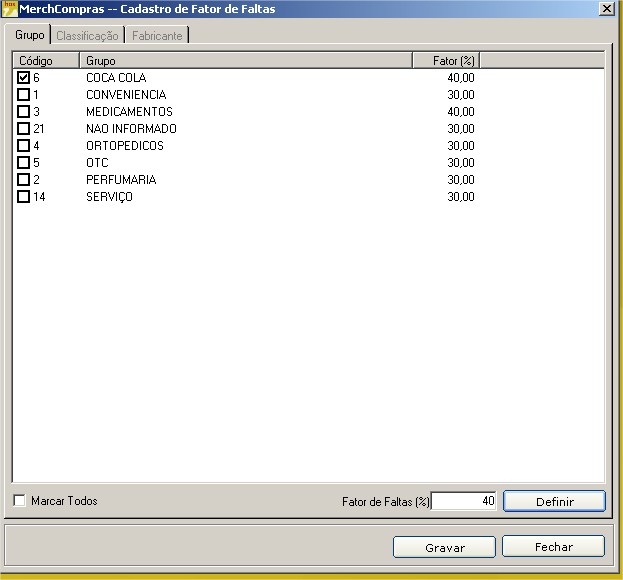Focus the Fator de Faltas (%) input field
Viewport: 623px width, 580px height.
click(464, 501)
